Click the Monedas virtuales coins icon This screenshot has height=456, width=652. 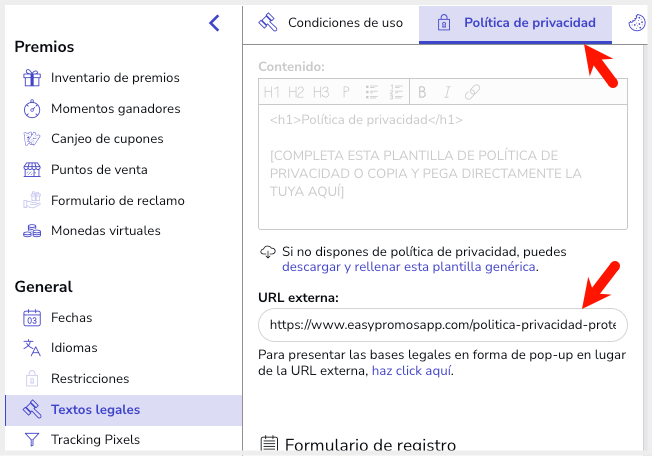tap(32, 231)
